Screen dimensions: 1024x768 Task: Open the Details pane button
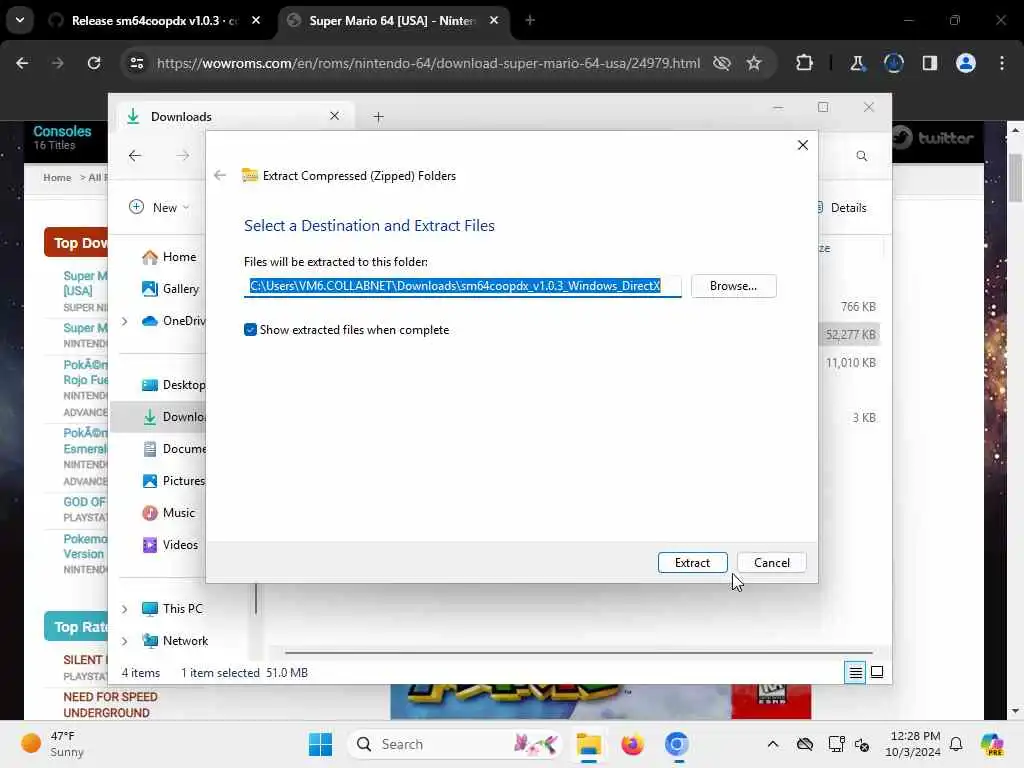point(841,208)
